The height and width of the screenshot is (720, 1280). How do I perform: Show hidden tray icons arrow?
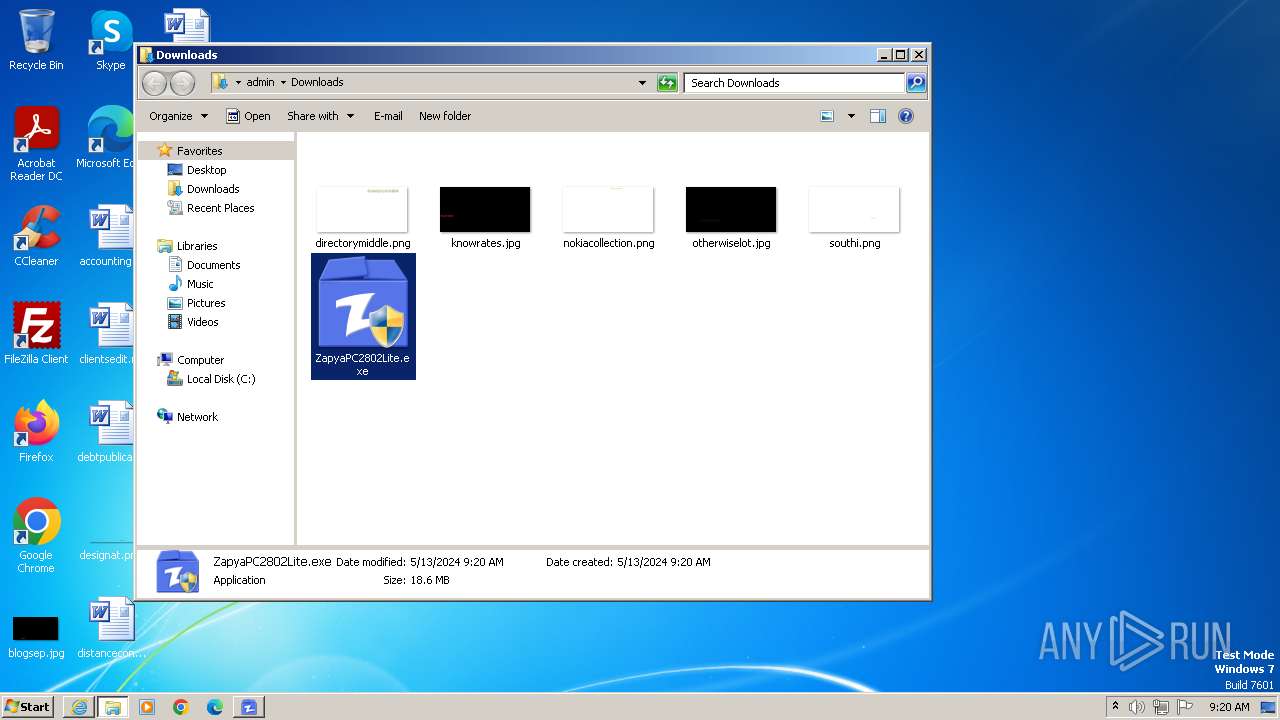click(x=1115, y=707)
